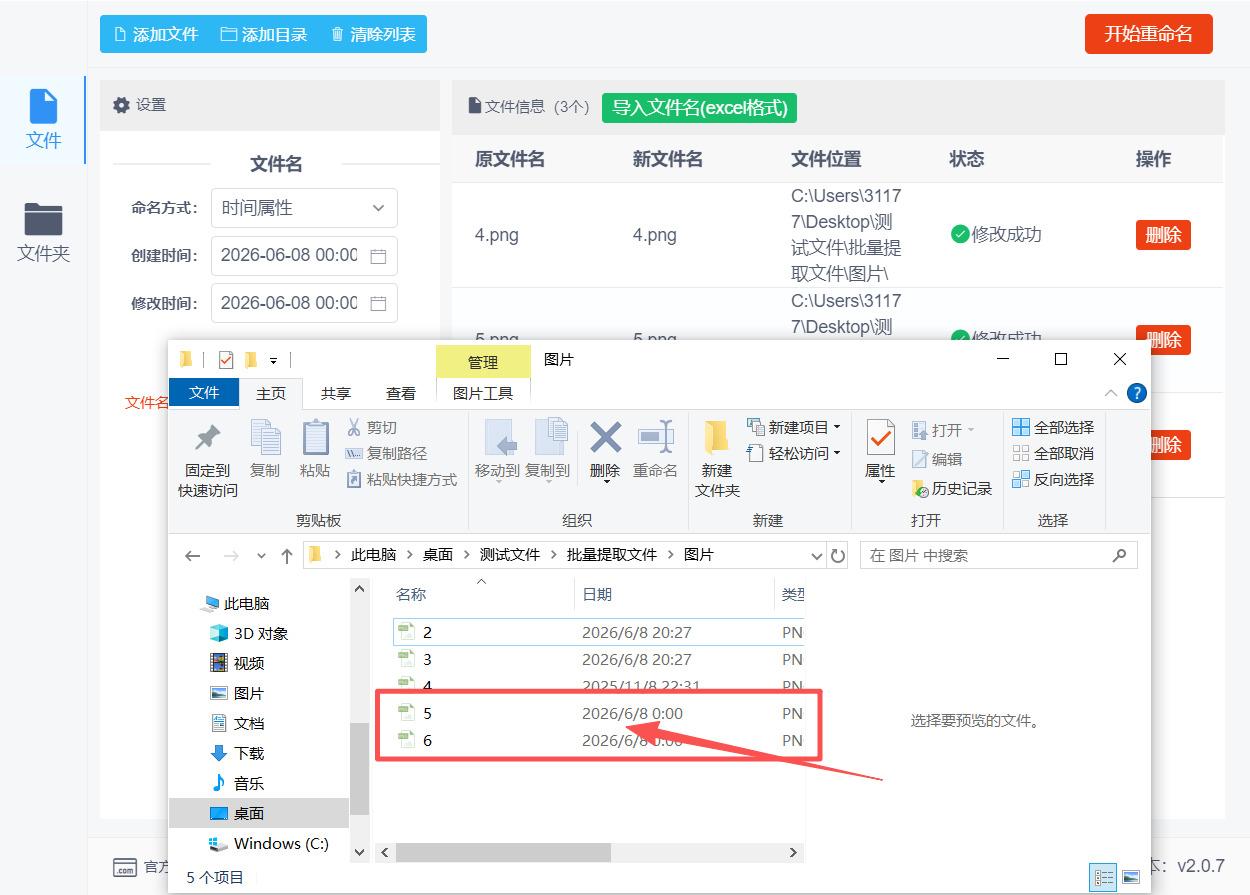
Task: Click 测试文件 in the address breadcrumb
Action: point(510,554)
